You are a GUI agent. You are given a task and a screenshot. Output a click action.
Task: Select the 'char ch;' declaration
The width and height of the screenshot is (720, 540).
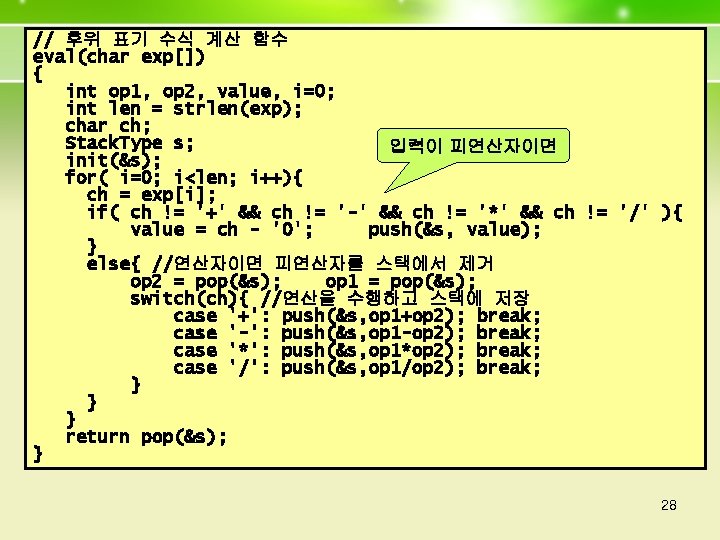(x=108, y=126)
